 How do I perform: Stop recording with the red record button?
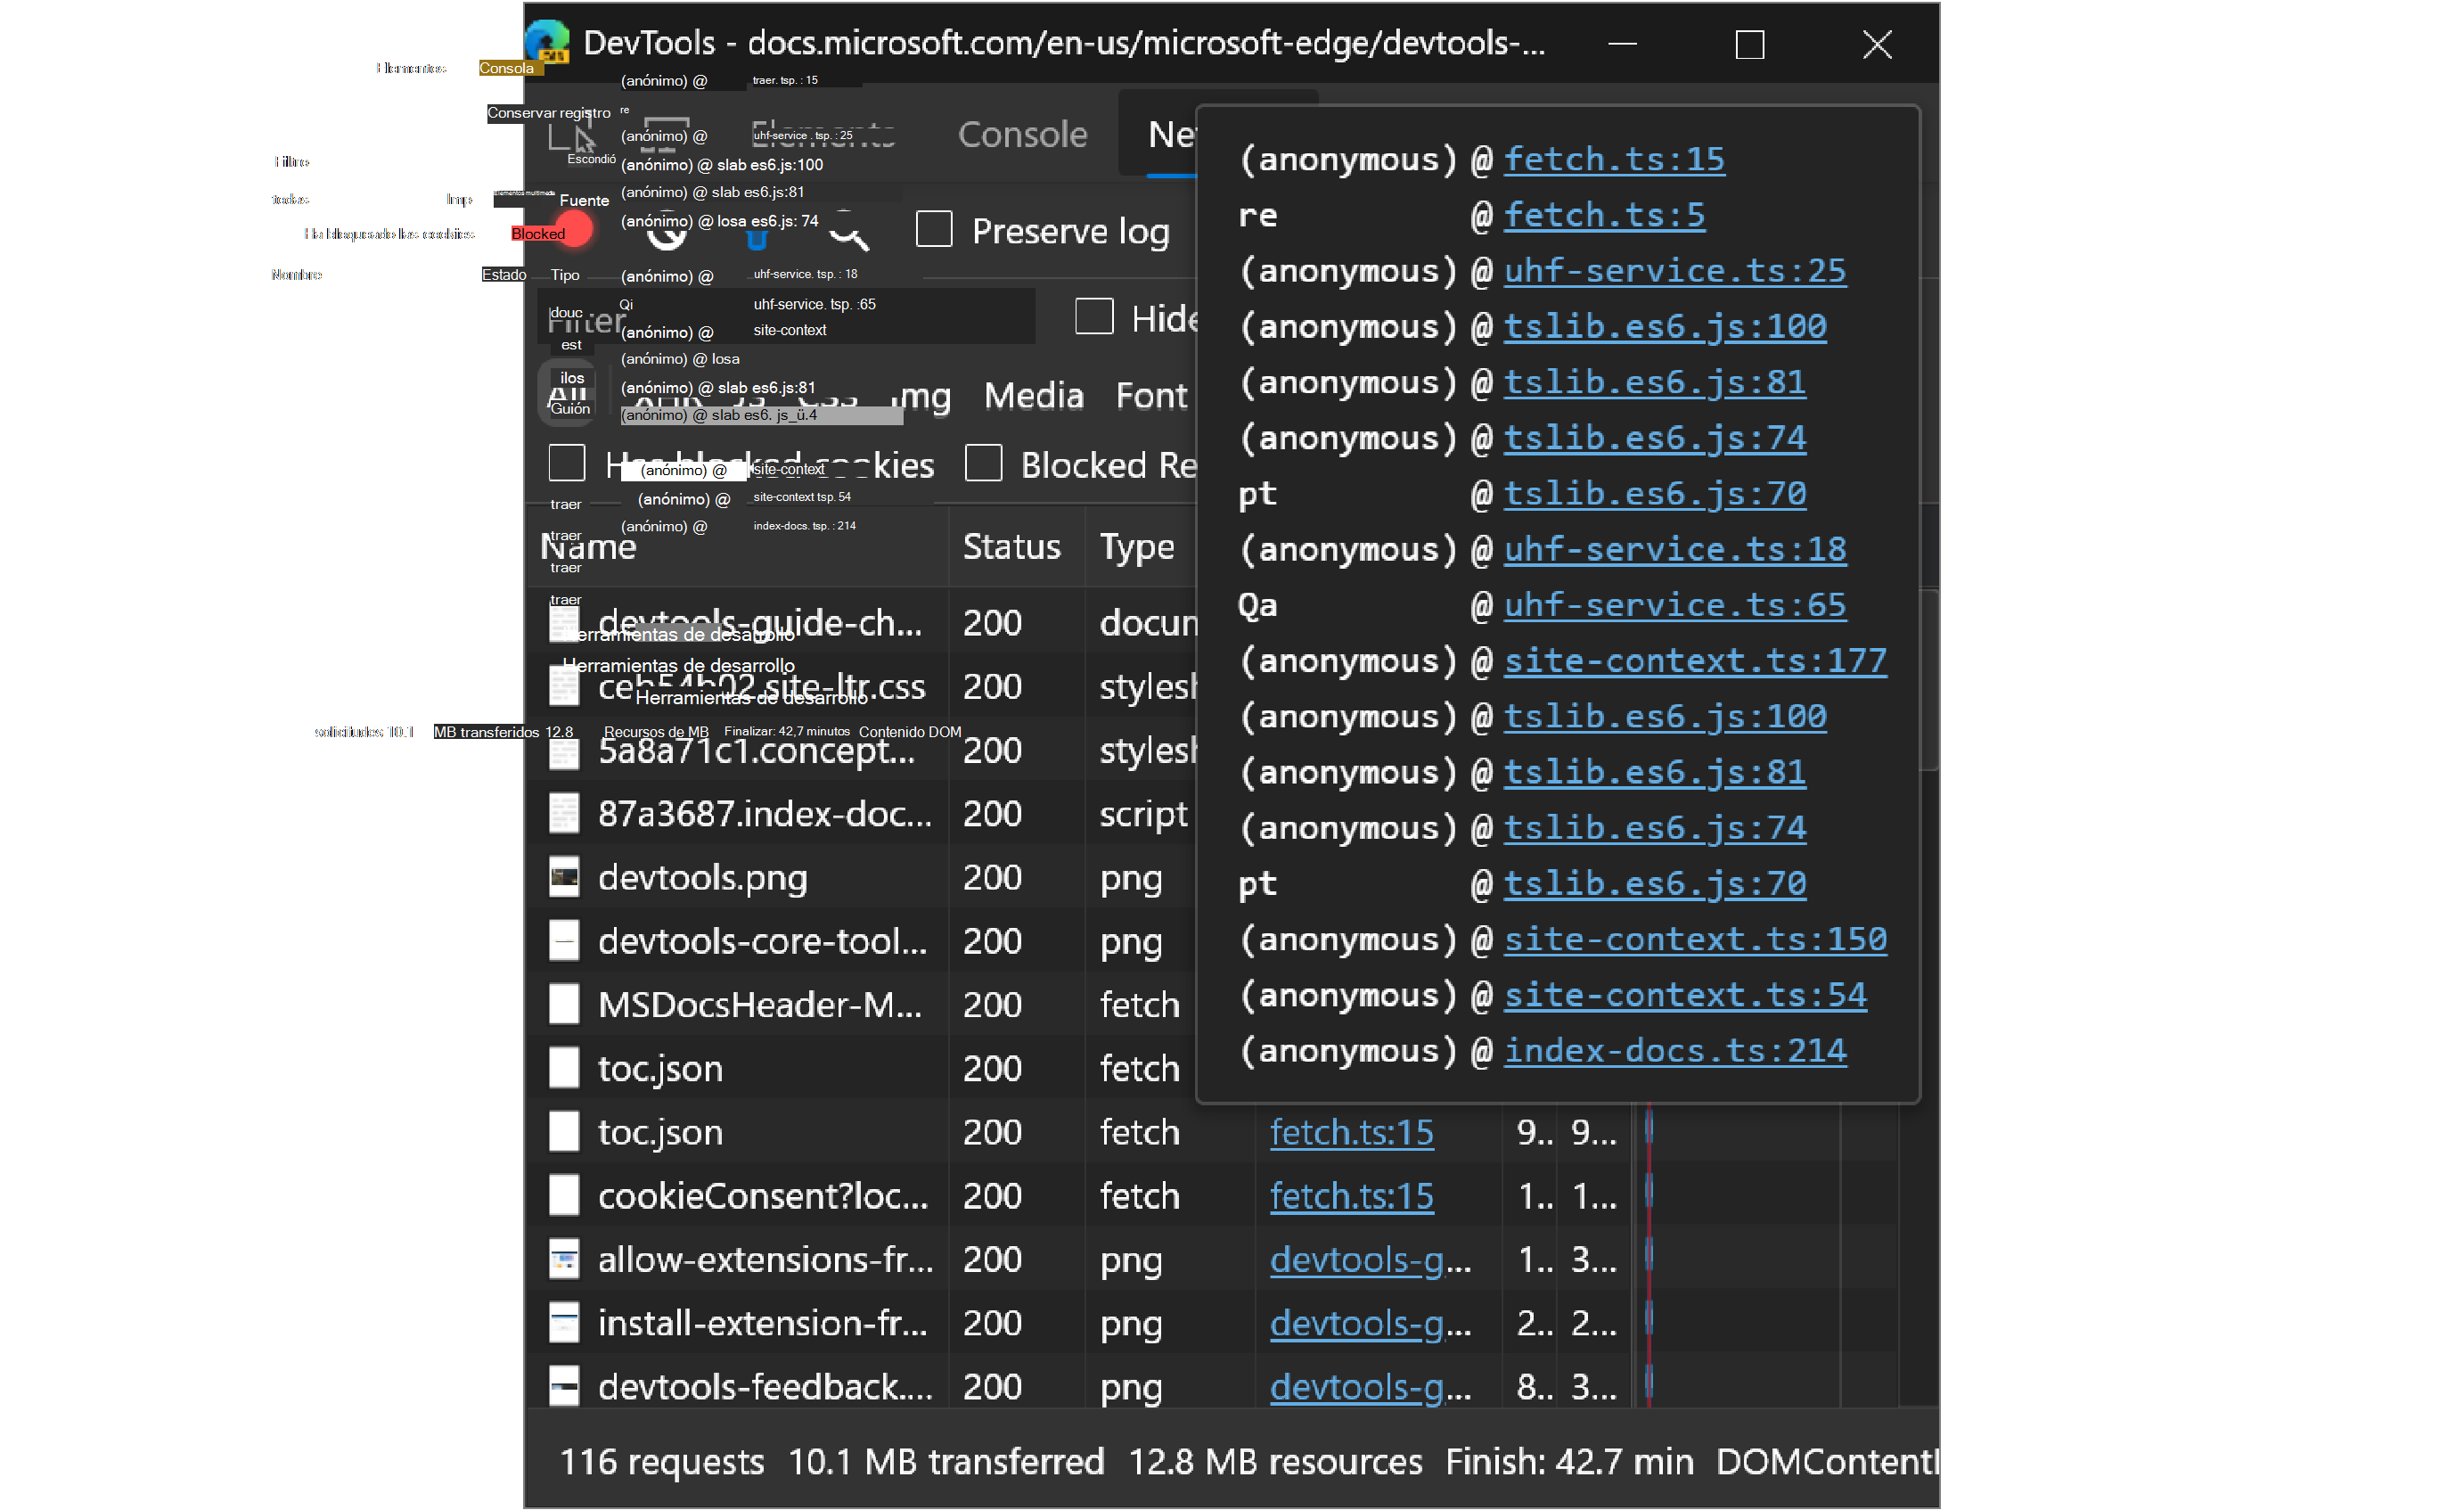coord(575,231)
